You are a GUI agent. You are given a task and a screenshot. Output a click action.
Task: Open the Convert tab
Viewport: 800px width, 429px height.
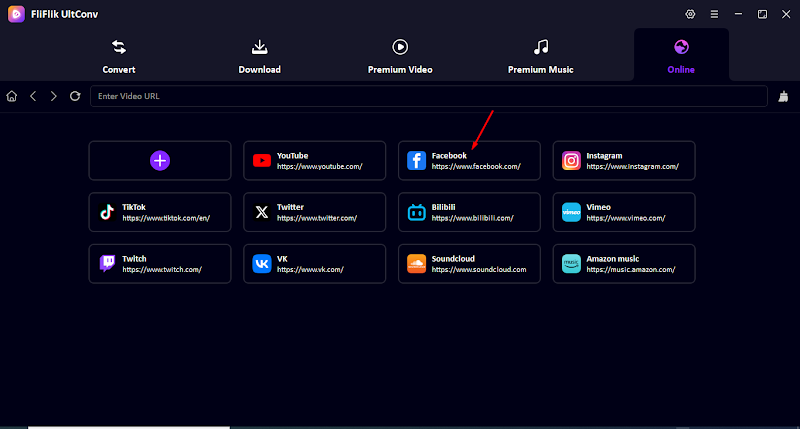[118, 56]
